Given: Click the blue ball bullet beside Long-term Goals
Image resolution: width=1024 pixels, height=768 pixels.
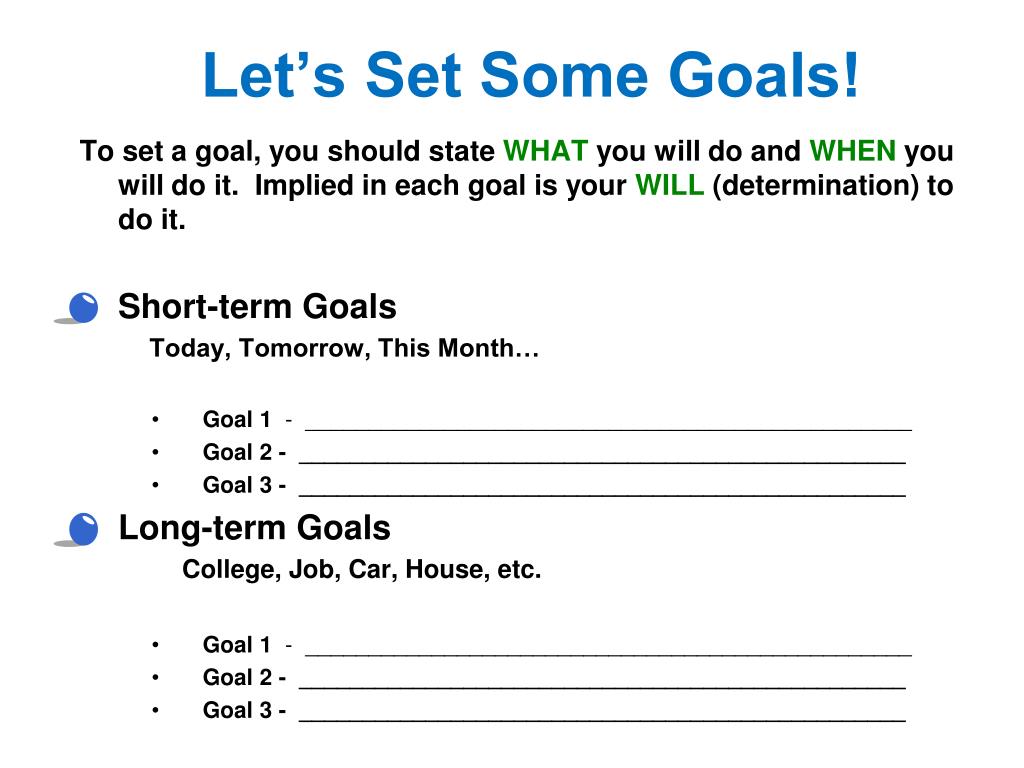Looking at the screenshot, I should coord(82,529).
